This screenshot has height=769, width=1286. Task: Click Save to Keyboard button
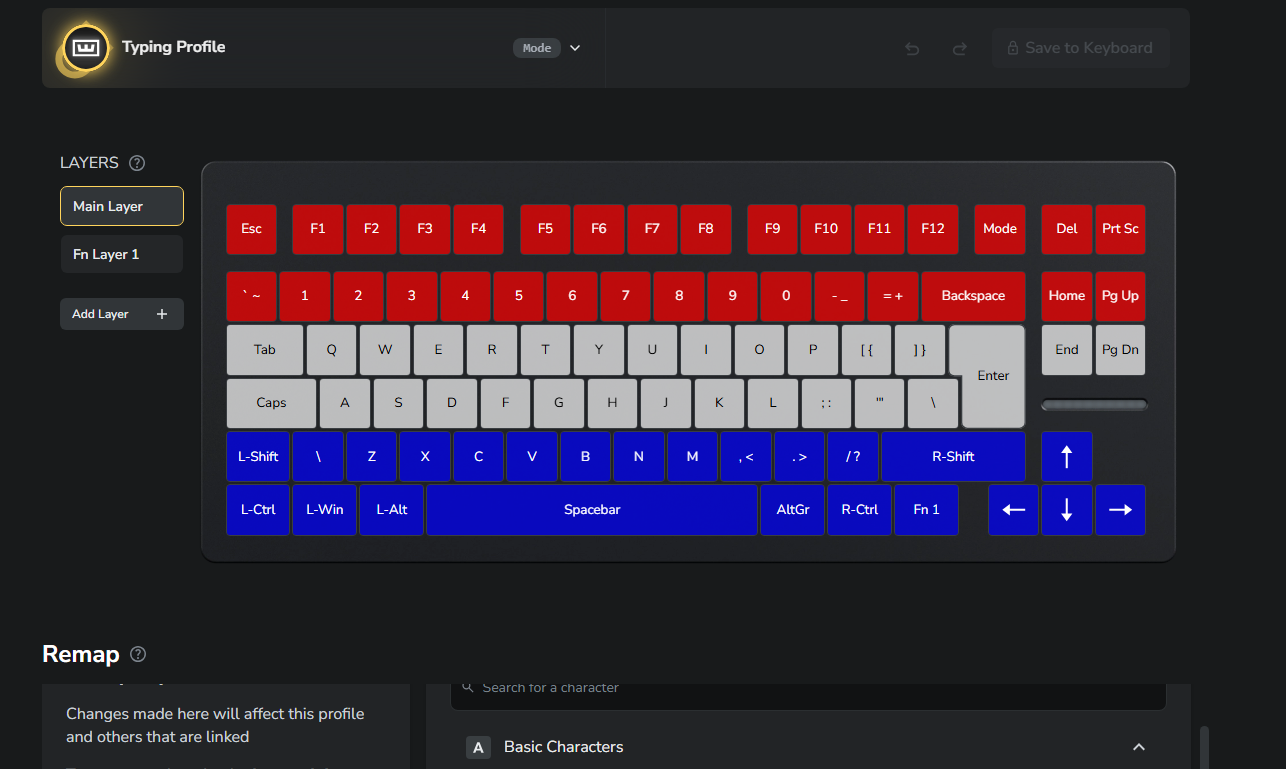[x=1080, y=48]
